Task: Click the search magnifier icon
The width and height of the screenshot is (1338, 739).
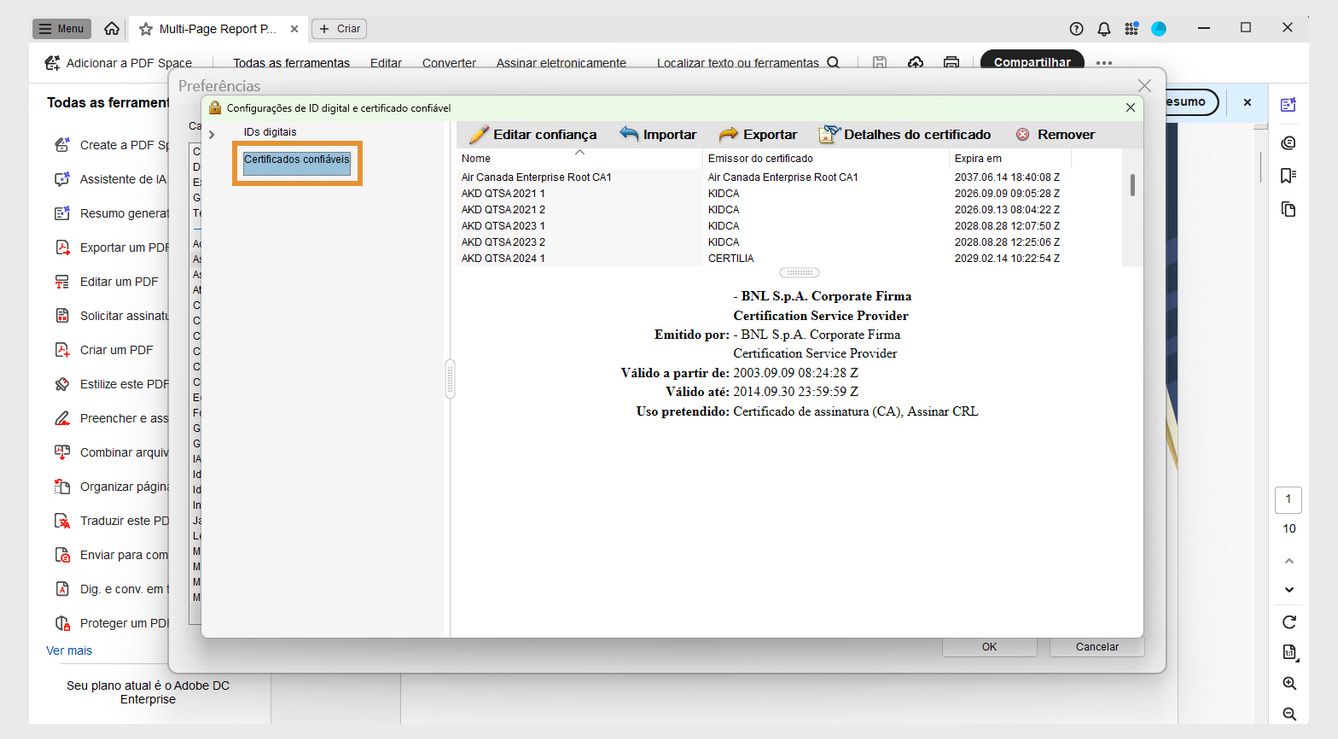Action: point(833,63)
